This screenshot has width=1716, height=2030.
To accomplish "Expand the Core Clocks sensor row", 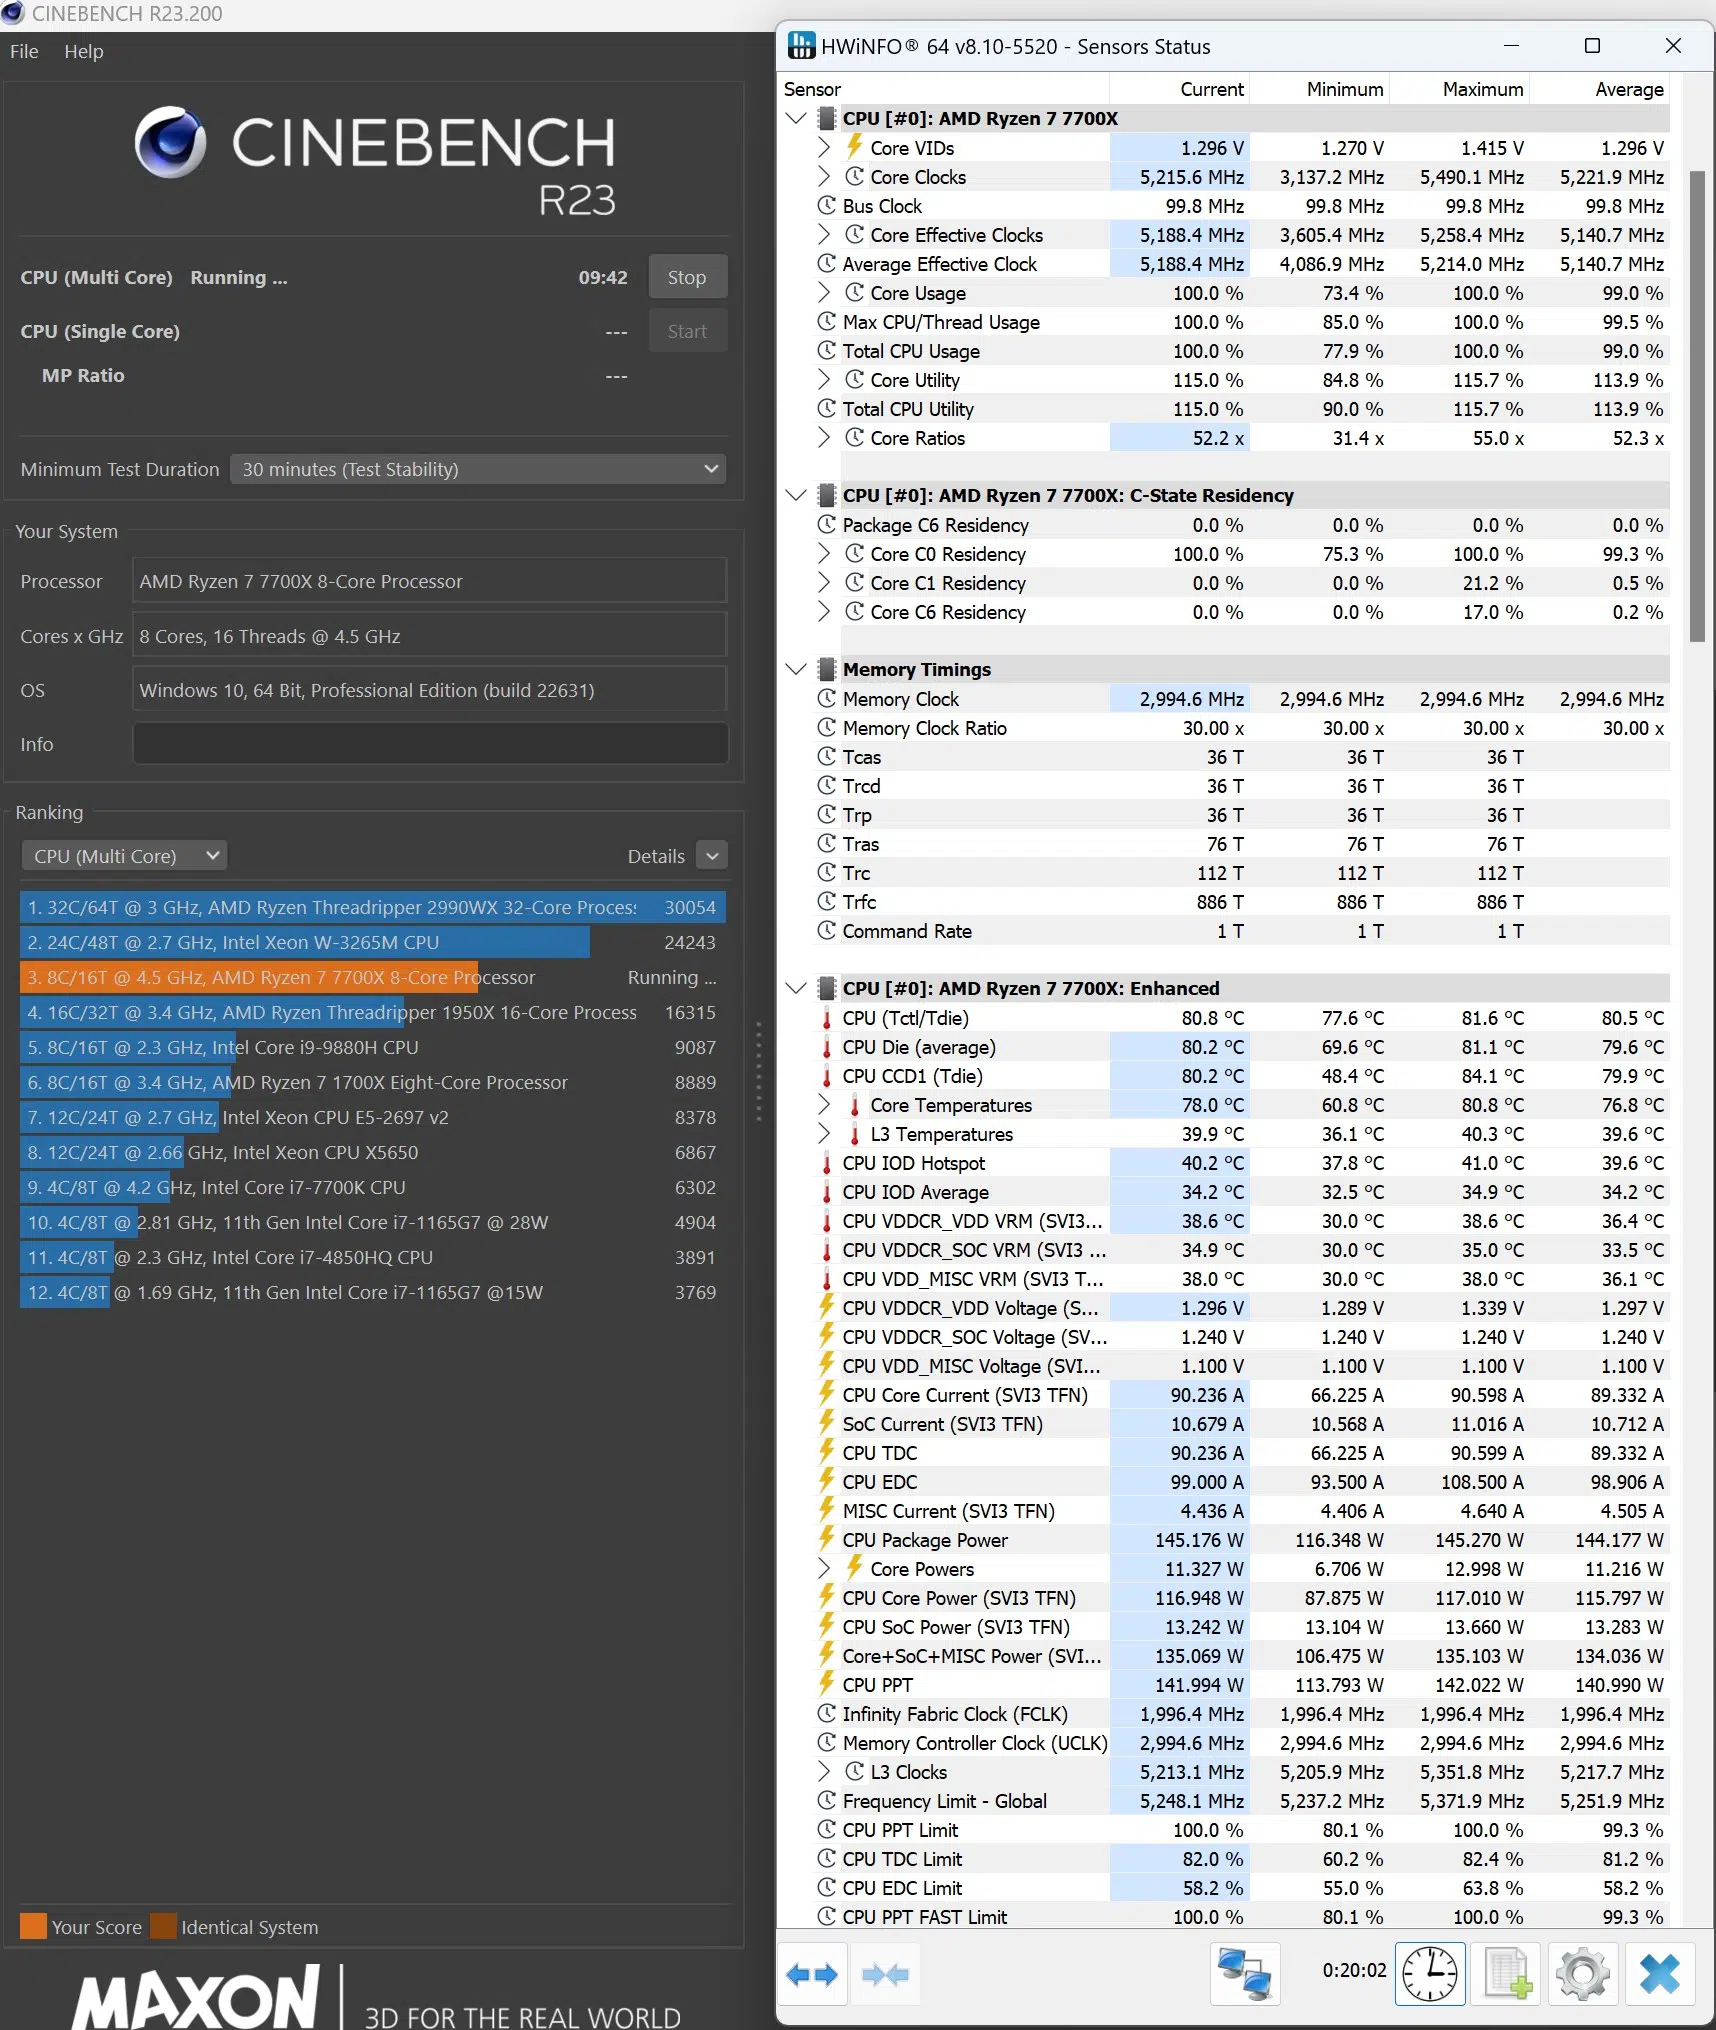I will (823, 177).
